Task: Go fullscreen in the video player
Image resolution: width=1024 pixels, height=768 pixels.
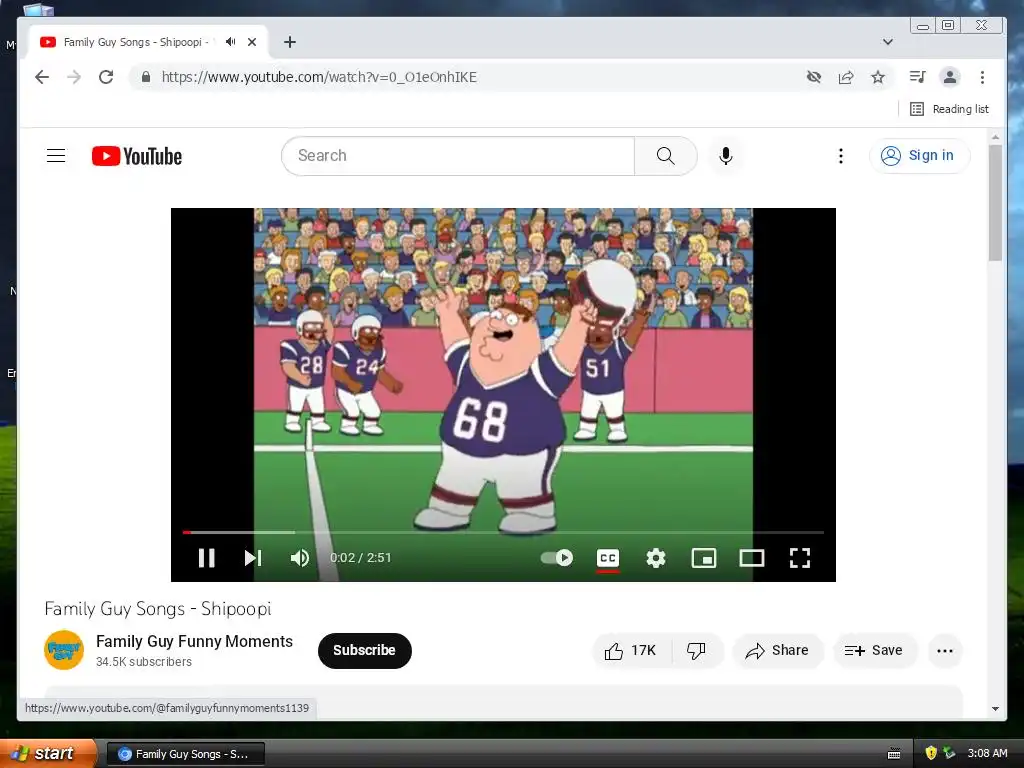Action: (x=800, y=558)
